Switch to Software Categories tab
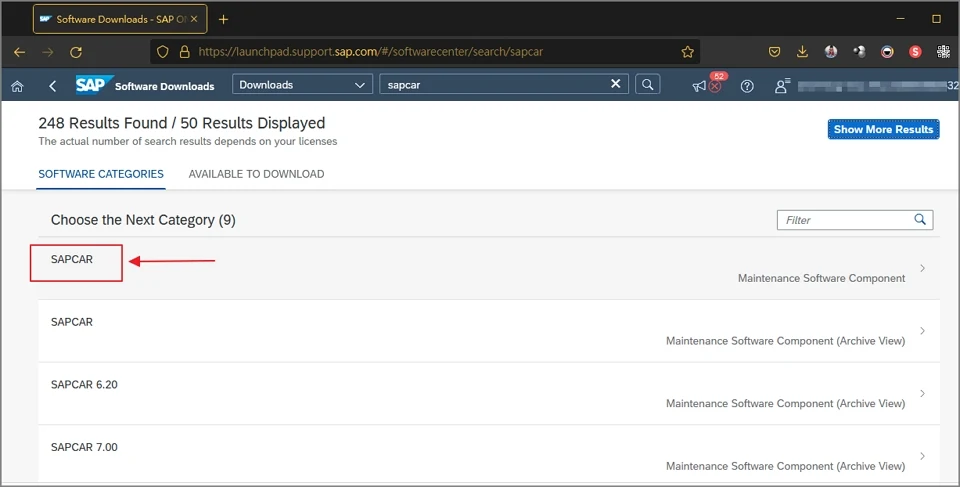 pyautogui.click(x=101, y=174)
